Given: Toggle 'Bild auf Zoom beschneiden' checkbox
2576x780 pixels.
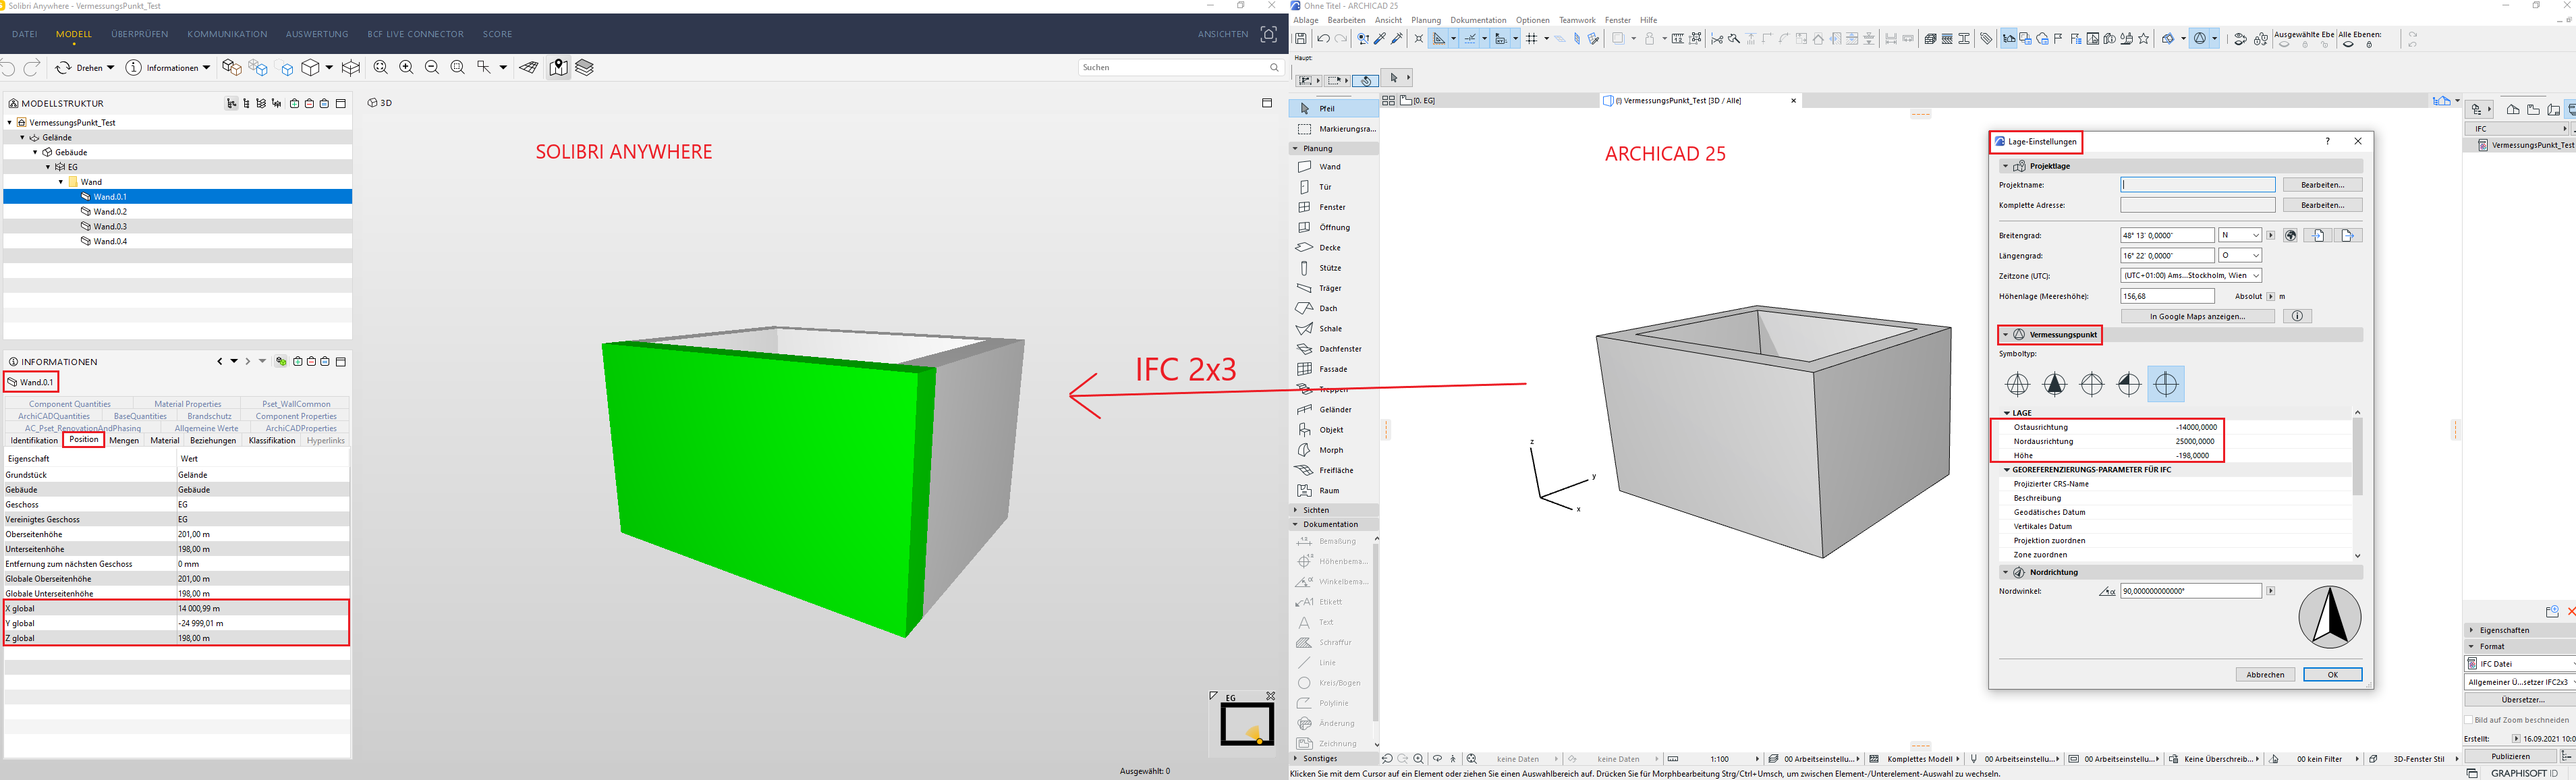Looking at the screenshot, I should 2469,720.
